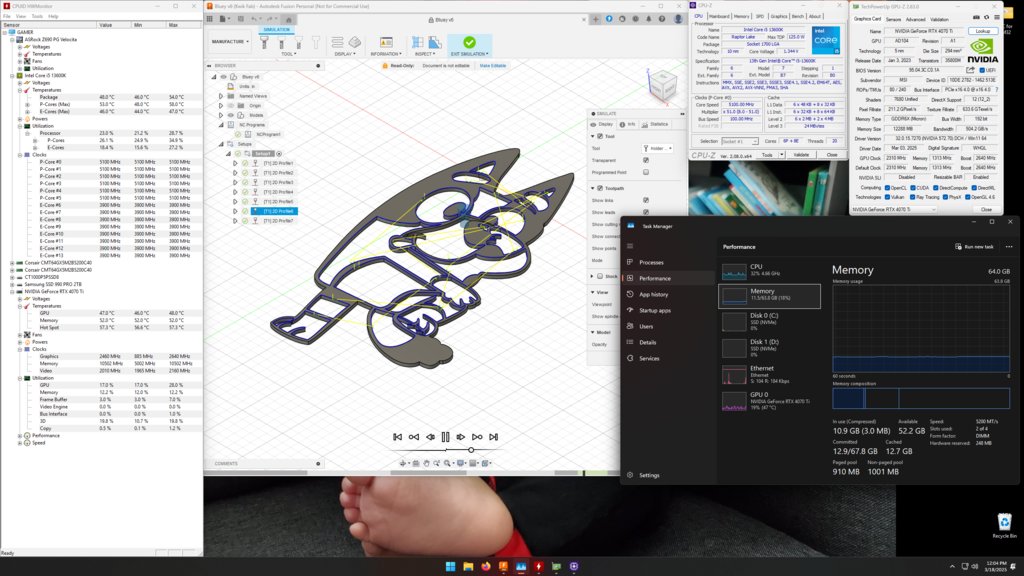The height and width of the screenshot is (576, 1024).
Task: Toggle UEFI checkbox in GPU-Z
Action: [x=982, y=71]
